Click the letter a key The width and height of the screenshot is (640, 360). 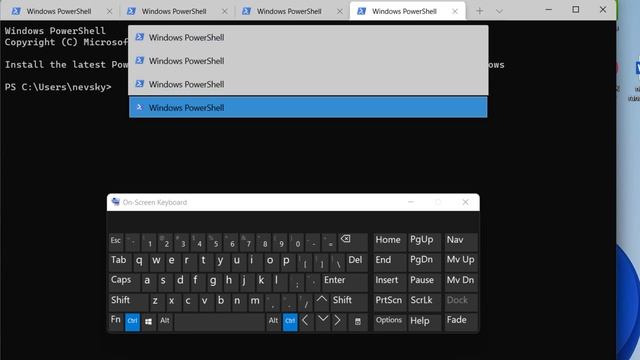point(149,281)
